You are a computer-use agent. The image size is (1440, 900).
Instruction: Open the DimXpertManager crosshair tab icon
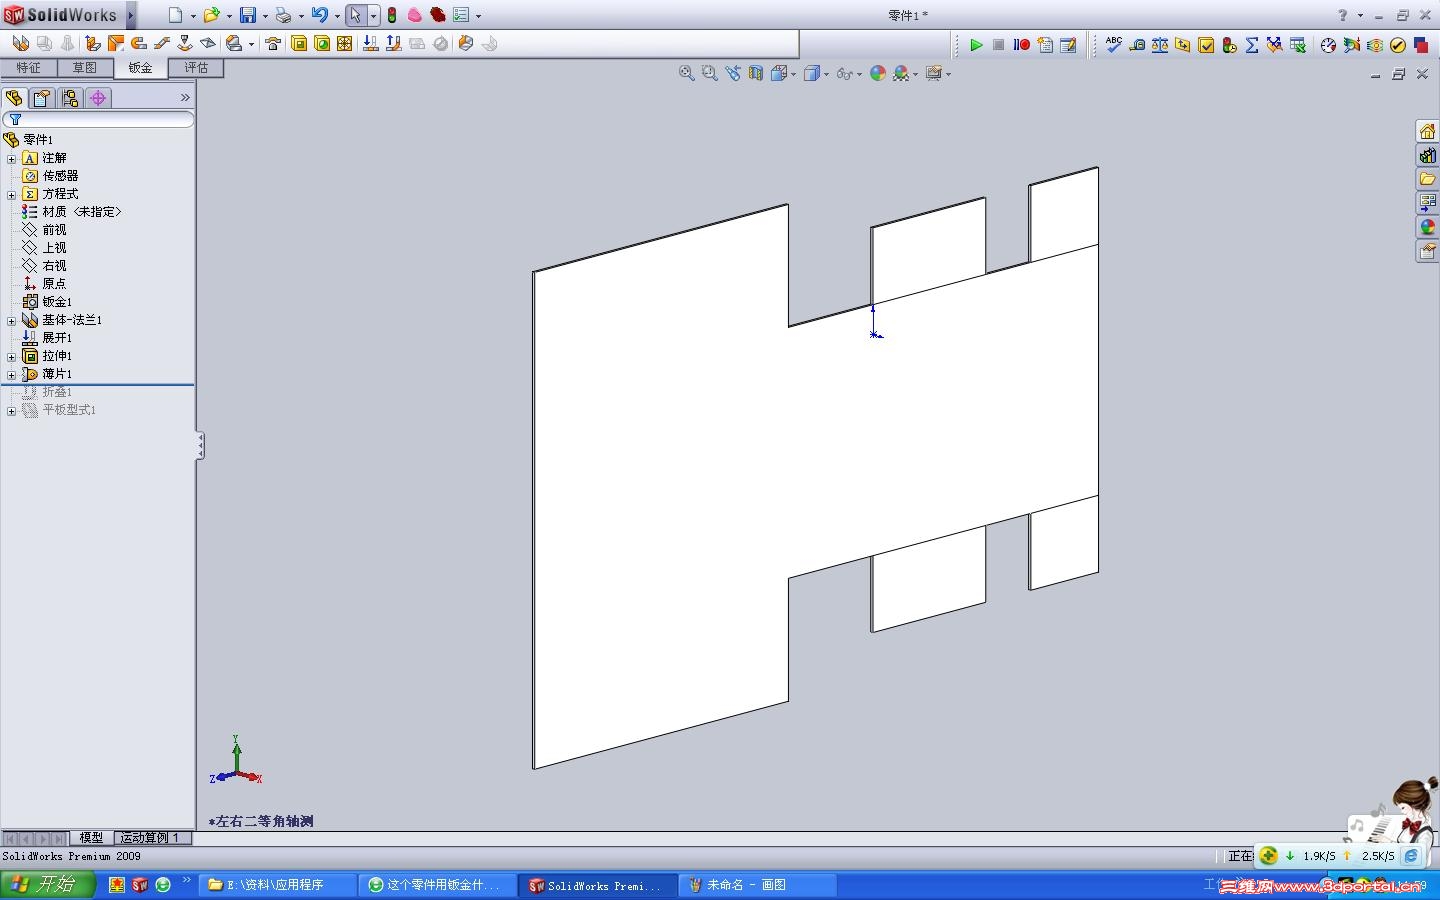click(x=97, y=98)
